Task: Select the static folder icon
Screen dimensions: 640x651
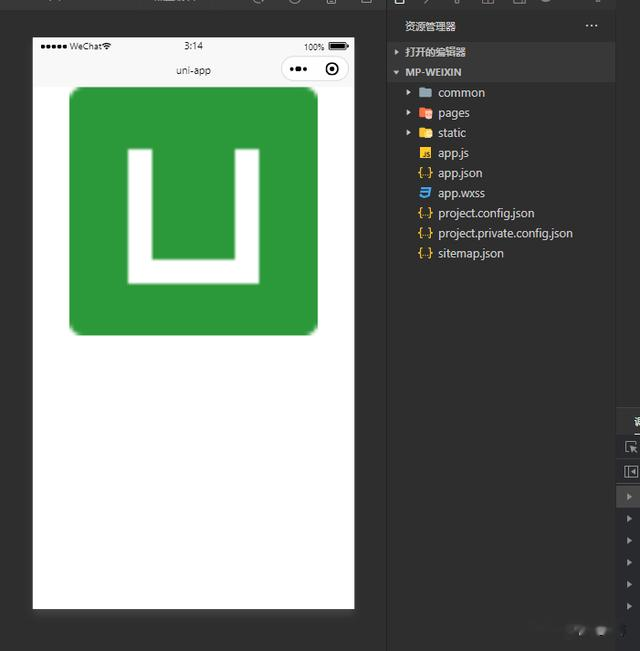Action: click(425, 132)
